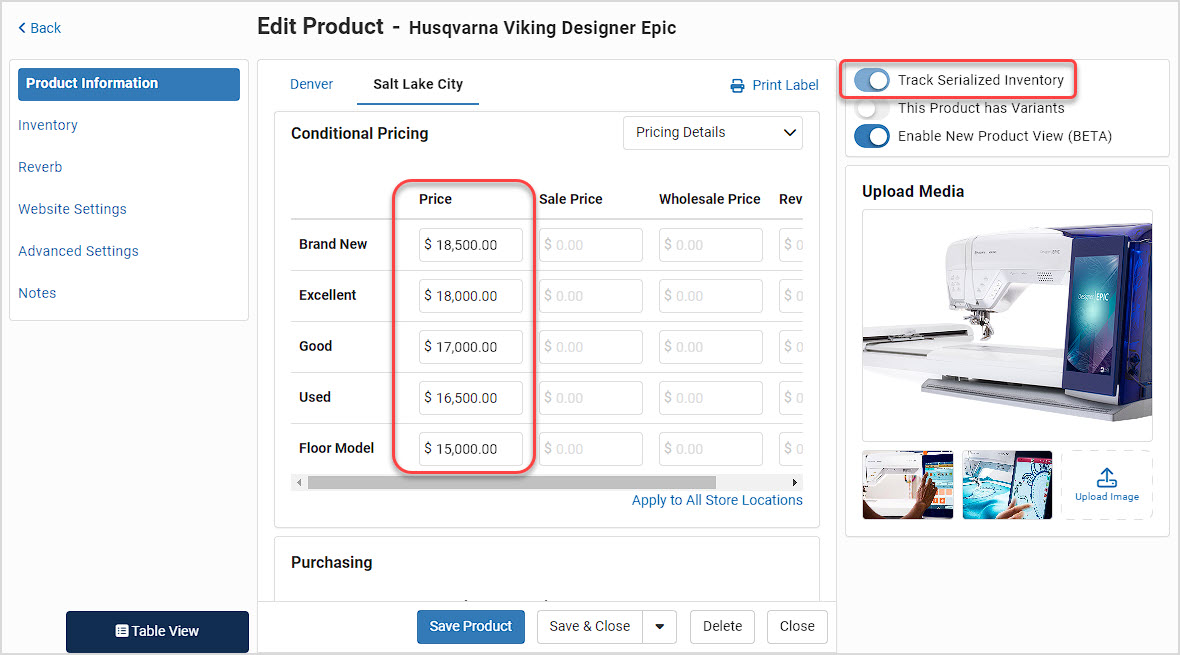Screen dimensions: 1180x655
Task: Click the Good price field
Action: (x=470, y=347)
